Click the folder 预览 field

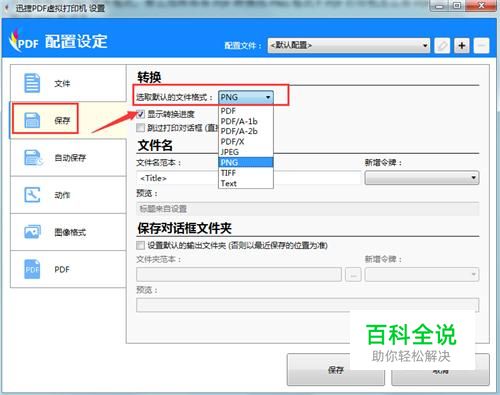point(308,305)
